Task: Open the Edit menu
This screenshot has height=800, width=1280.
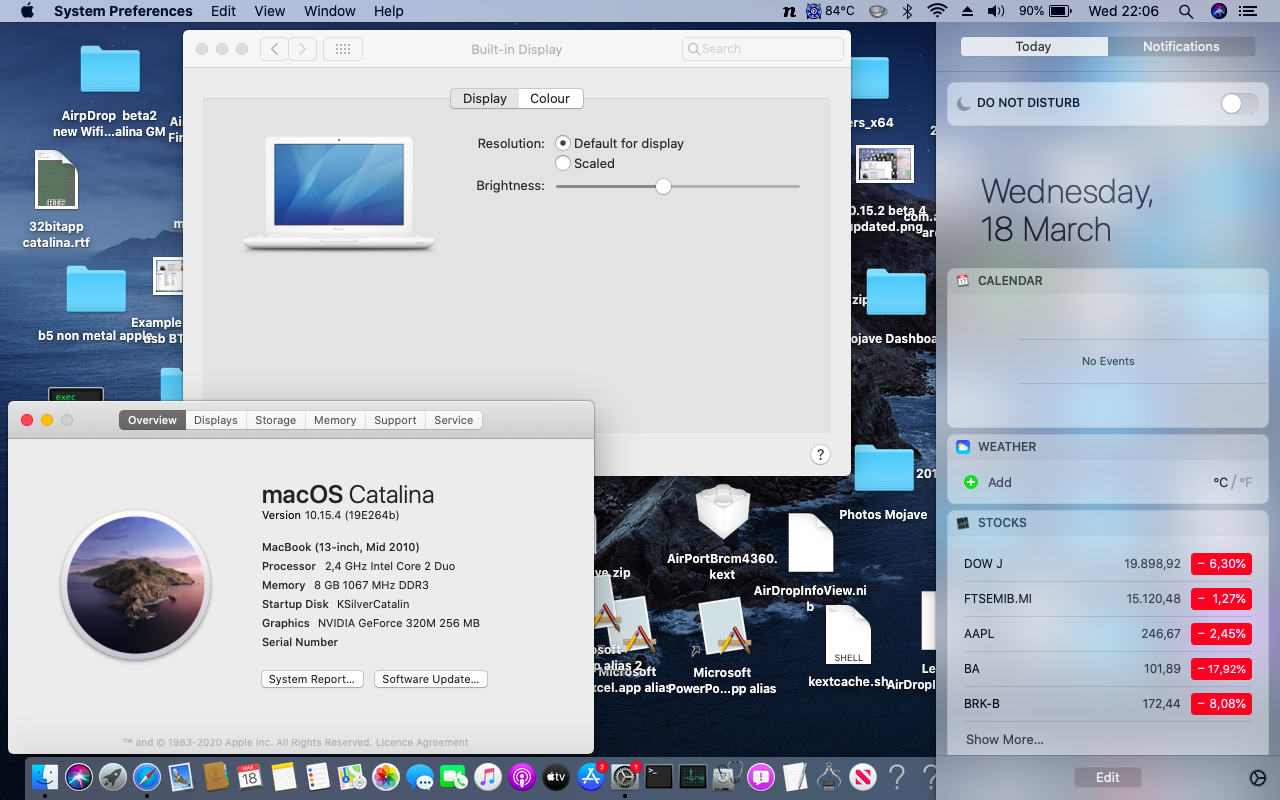Action: click(223, 11)
